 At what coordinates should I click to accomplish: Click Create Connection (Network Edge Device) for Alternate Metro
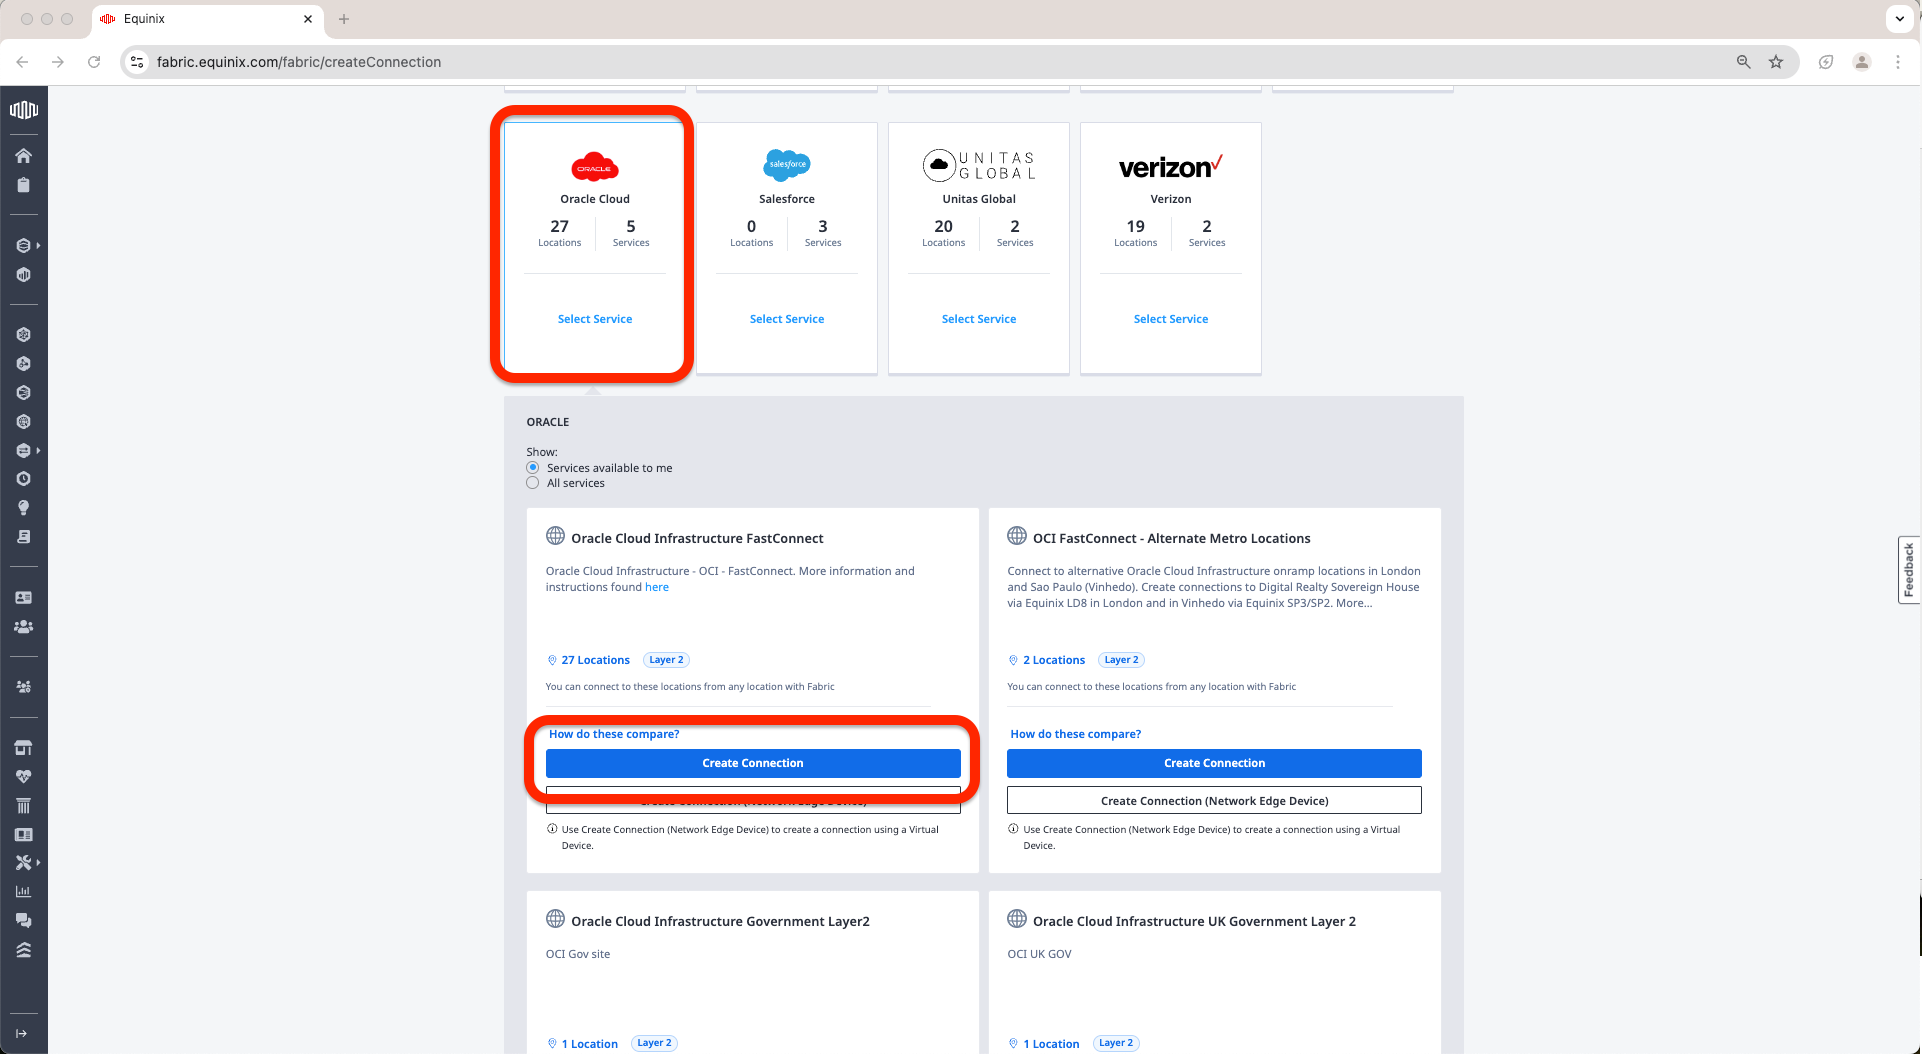[1214, 801]
